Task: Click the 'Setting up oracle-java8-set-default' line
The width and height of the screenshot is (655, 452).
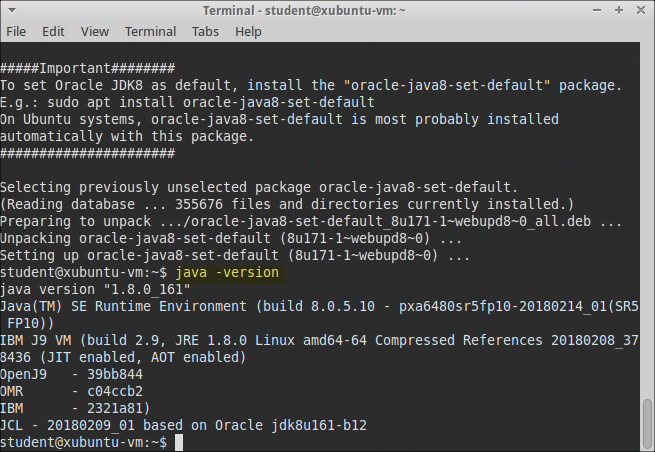Action: [235, 255]
